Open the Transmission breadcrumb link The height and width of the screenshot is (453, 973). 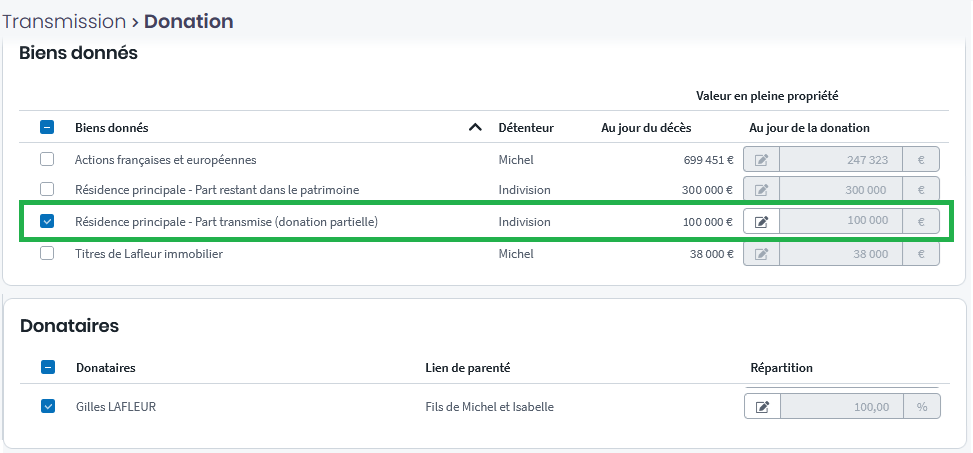point(63,21)
